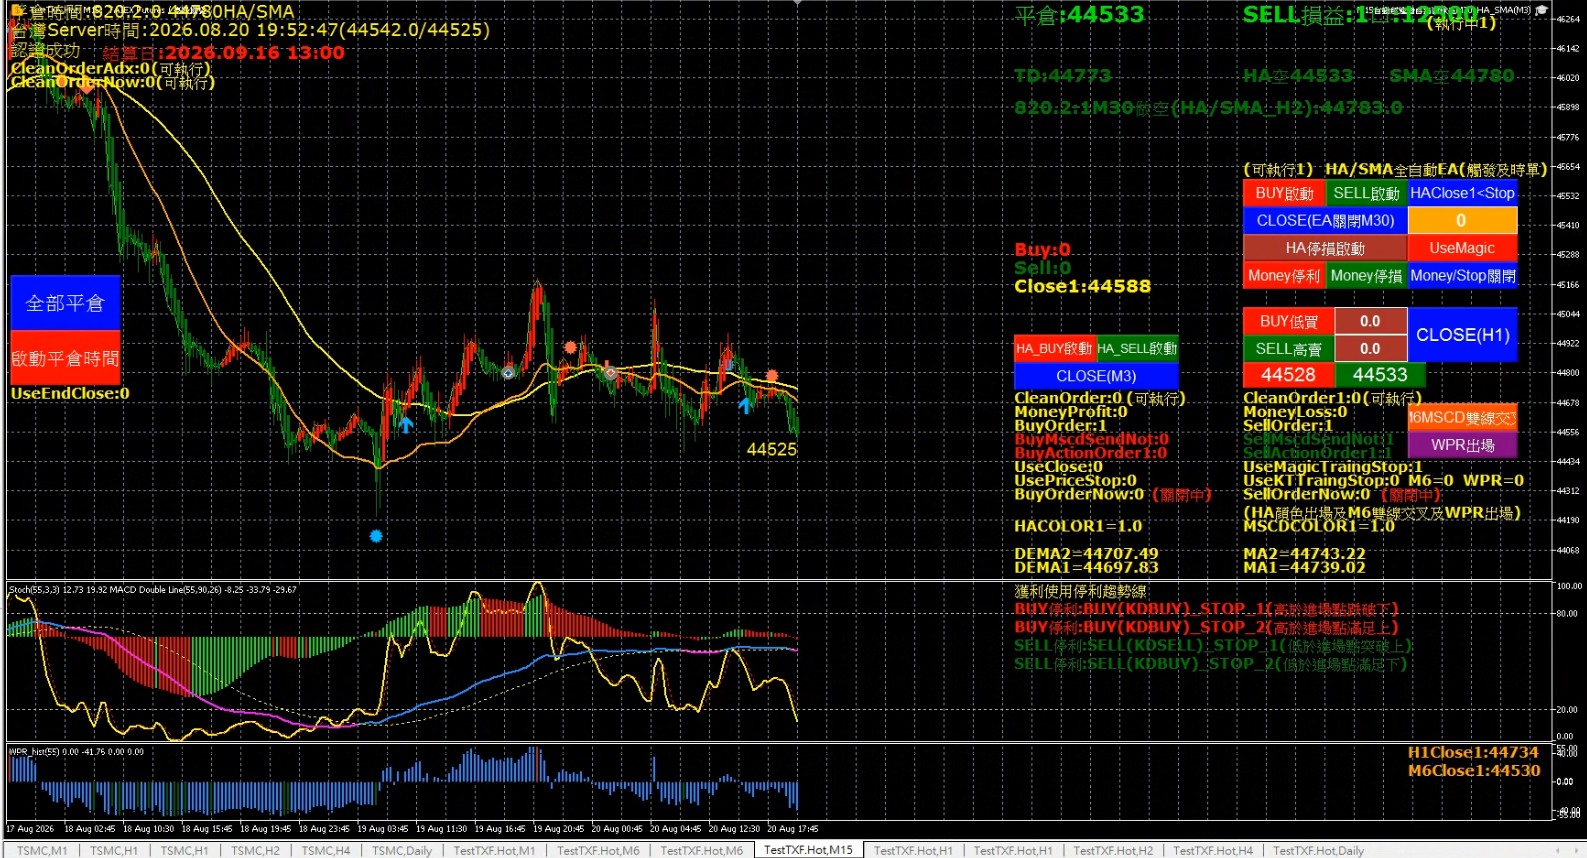Open TestTXF.Hot,H2 chart tab

pyautogui.click(x=1113, y=850)
